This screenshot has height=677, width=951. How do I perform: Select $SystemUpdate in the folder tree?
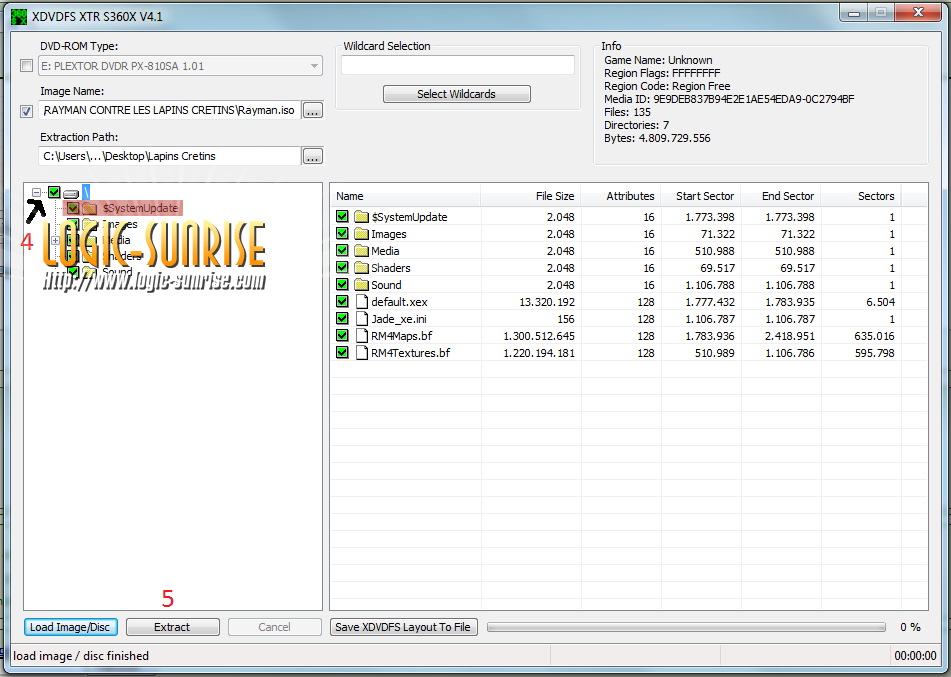coord(140,208)
